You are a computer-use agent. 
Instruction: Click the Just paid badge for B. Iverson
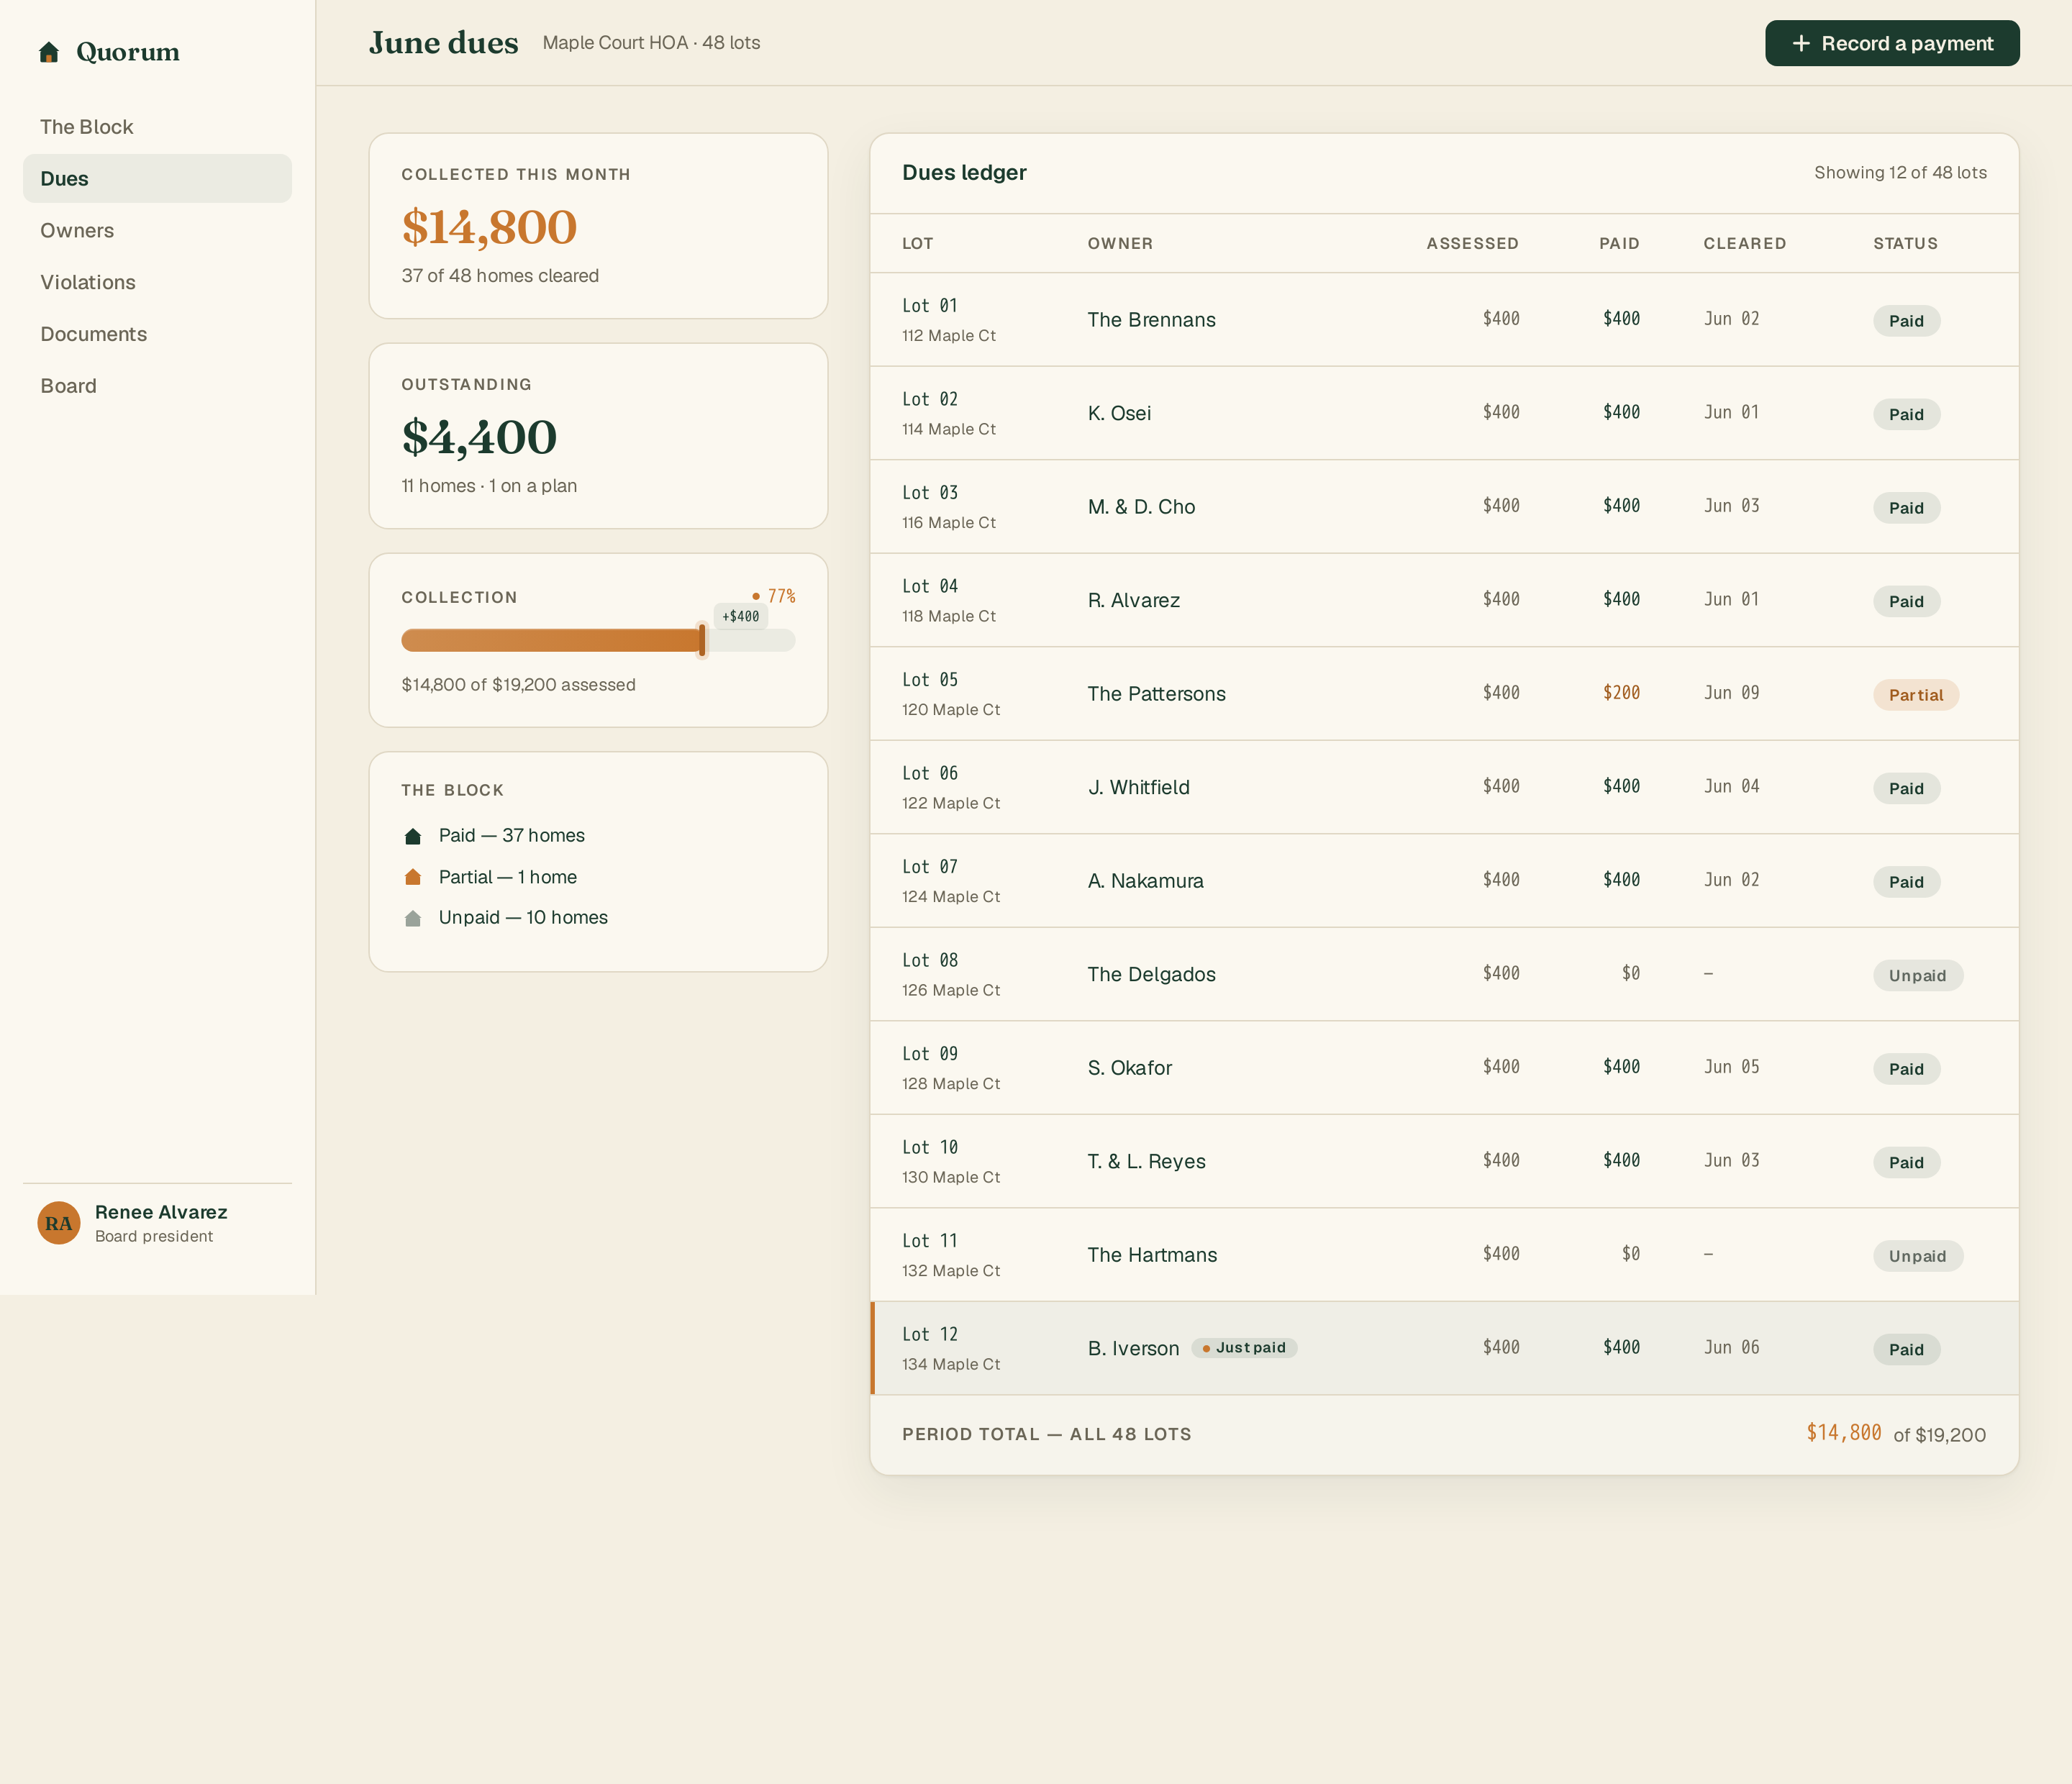click(1244, 1348)
